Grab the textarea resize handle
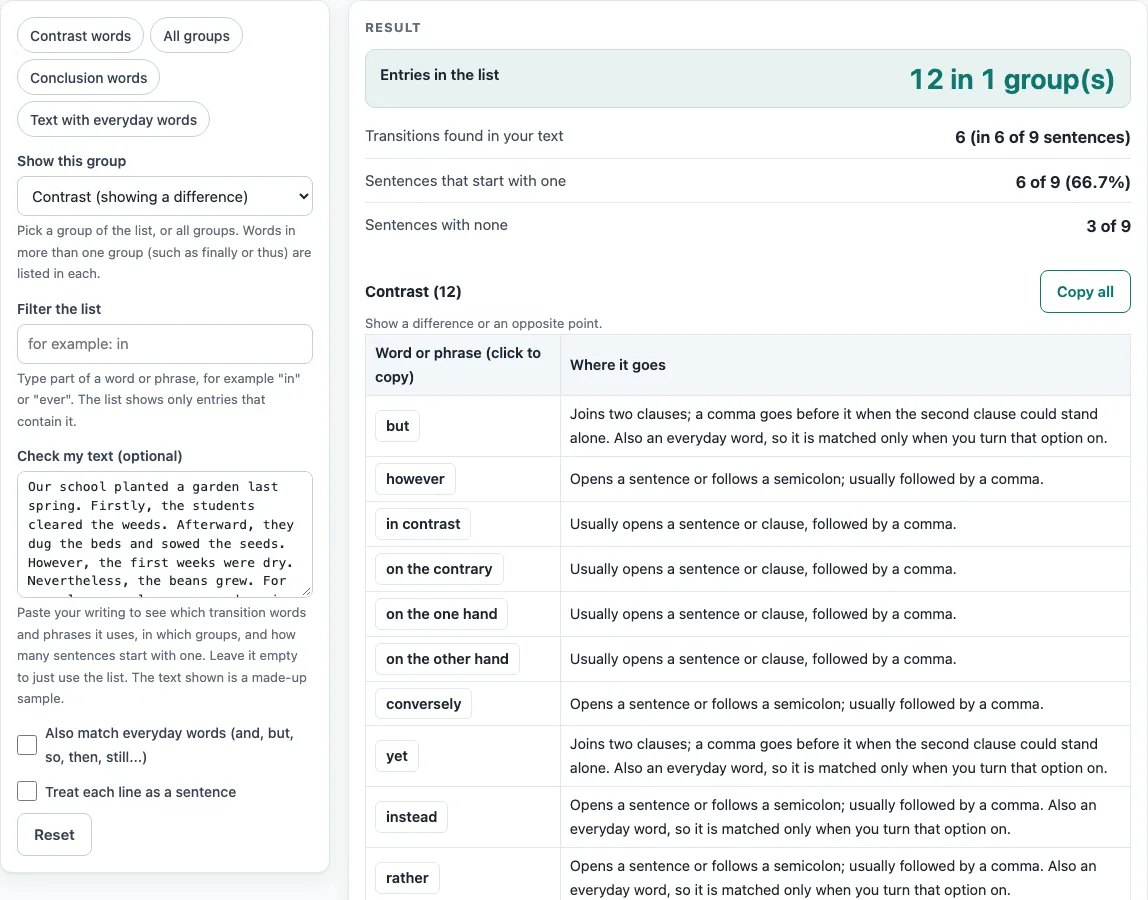The image size is (1148, 900). [306, 590]
